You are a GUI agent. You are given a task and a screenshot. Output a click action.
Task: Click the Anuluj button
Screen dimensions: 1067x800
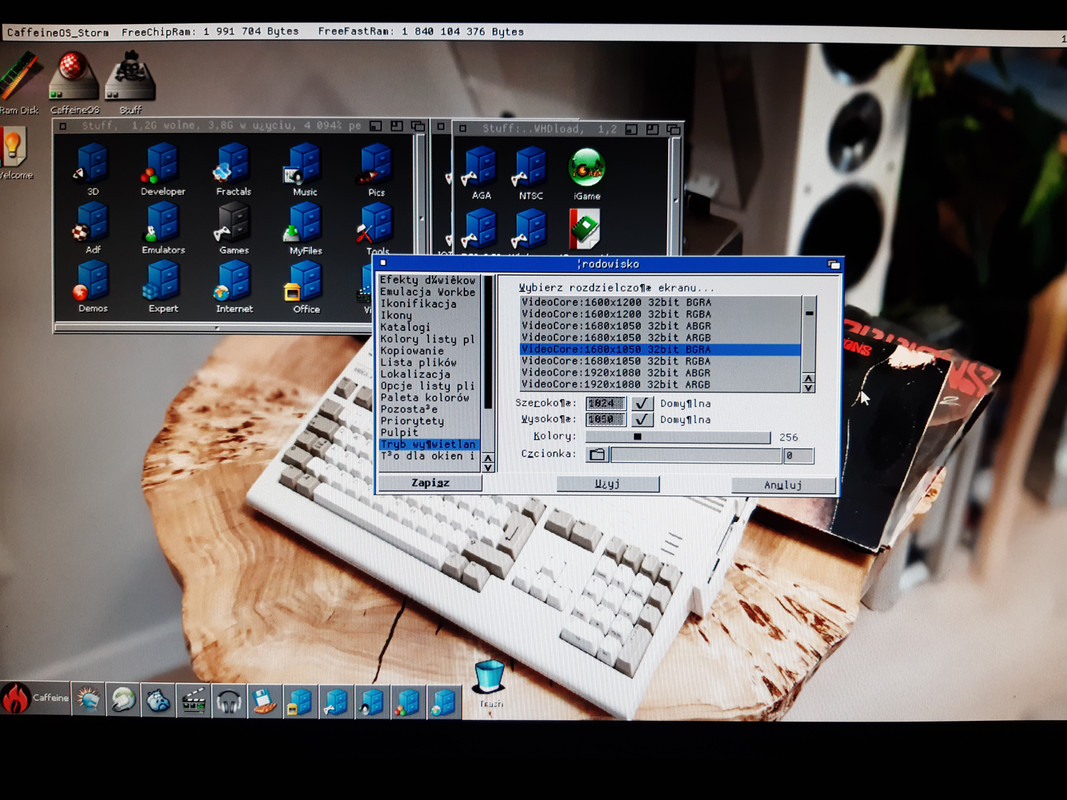[783, 485]
